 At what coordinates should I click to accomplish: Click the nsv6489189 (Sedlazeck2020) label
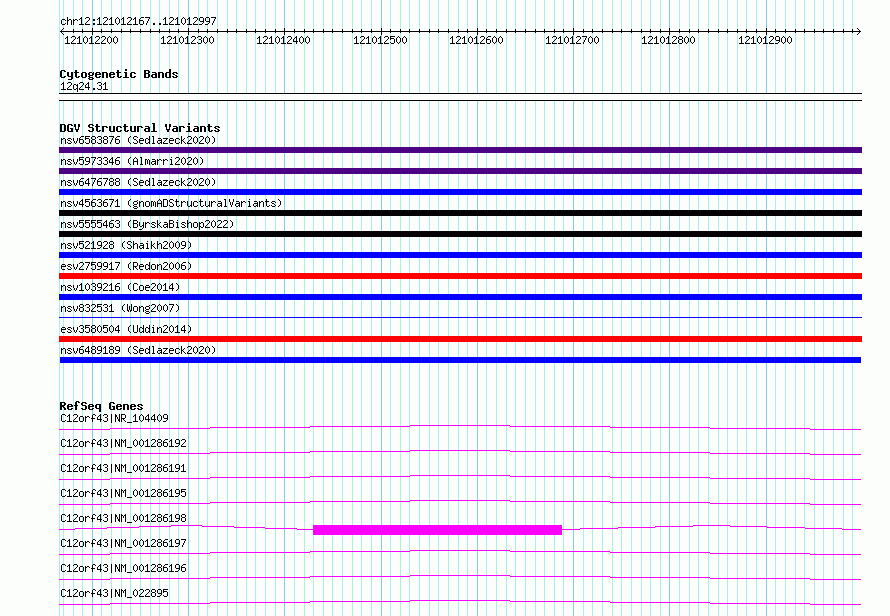click(x=138, y=350)
